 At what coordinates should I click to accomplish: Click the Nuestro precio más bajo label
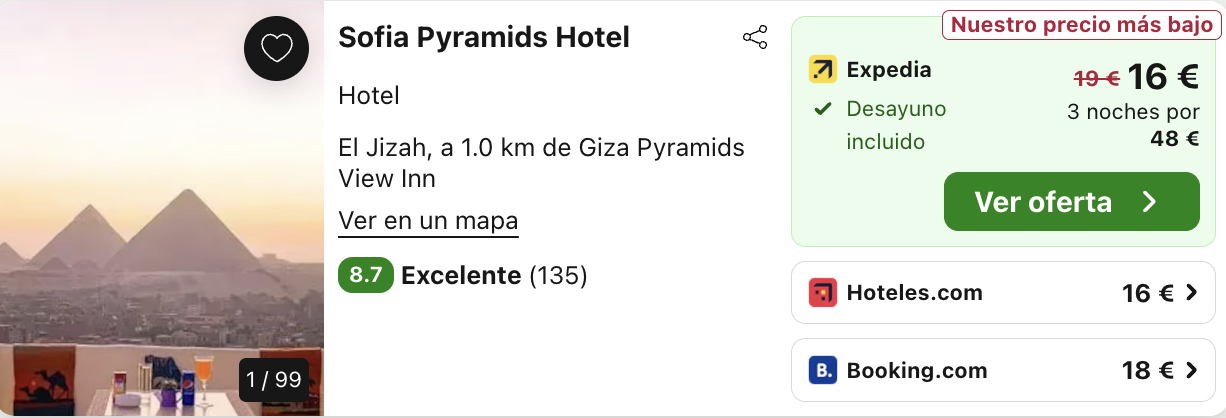coord(1082,25)
